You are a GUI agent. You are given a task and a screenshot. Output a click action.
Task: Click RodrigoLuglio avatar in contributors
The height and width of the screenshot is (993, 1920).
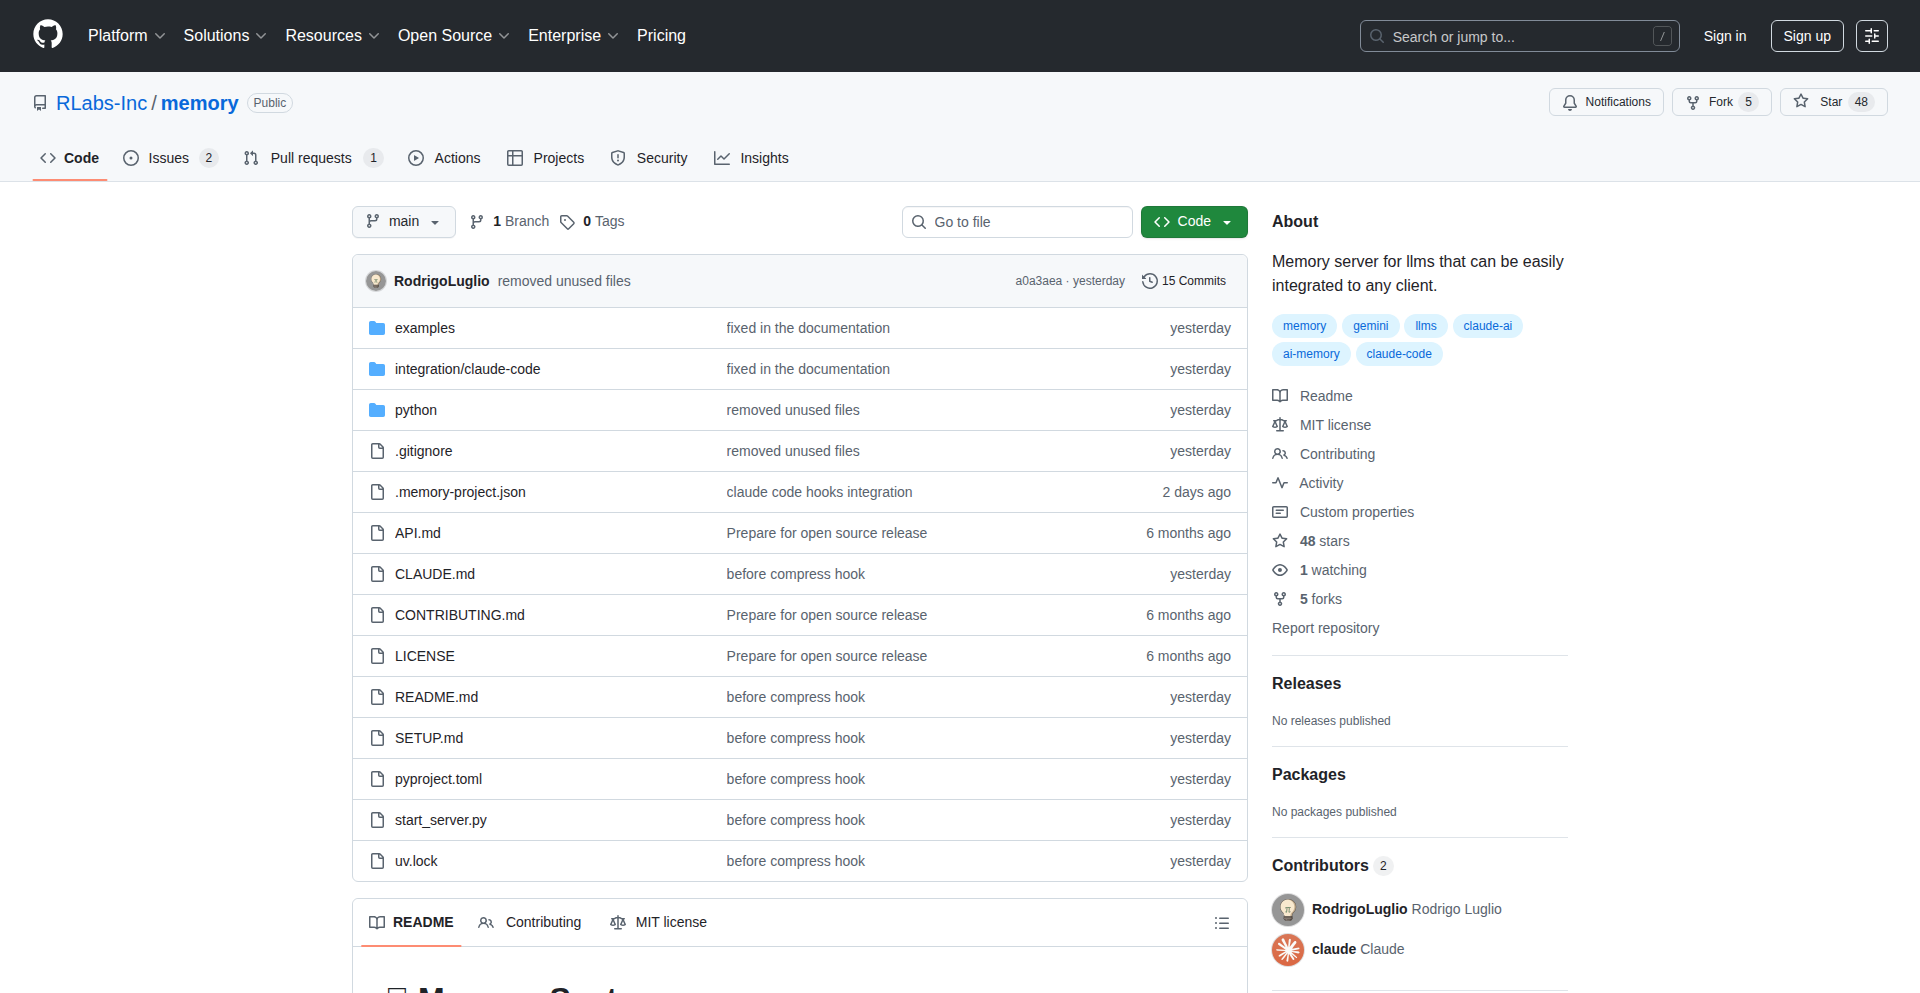coord(1288,909)
